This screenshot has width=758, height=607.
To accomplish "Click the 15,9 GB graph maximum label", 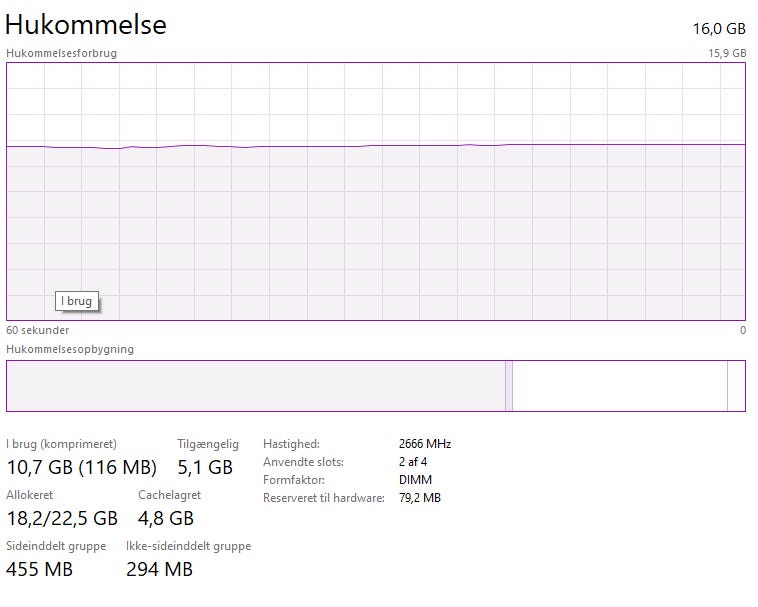I will pos(727,53).
